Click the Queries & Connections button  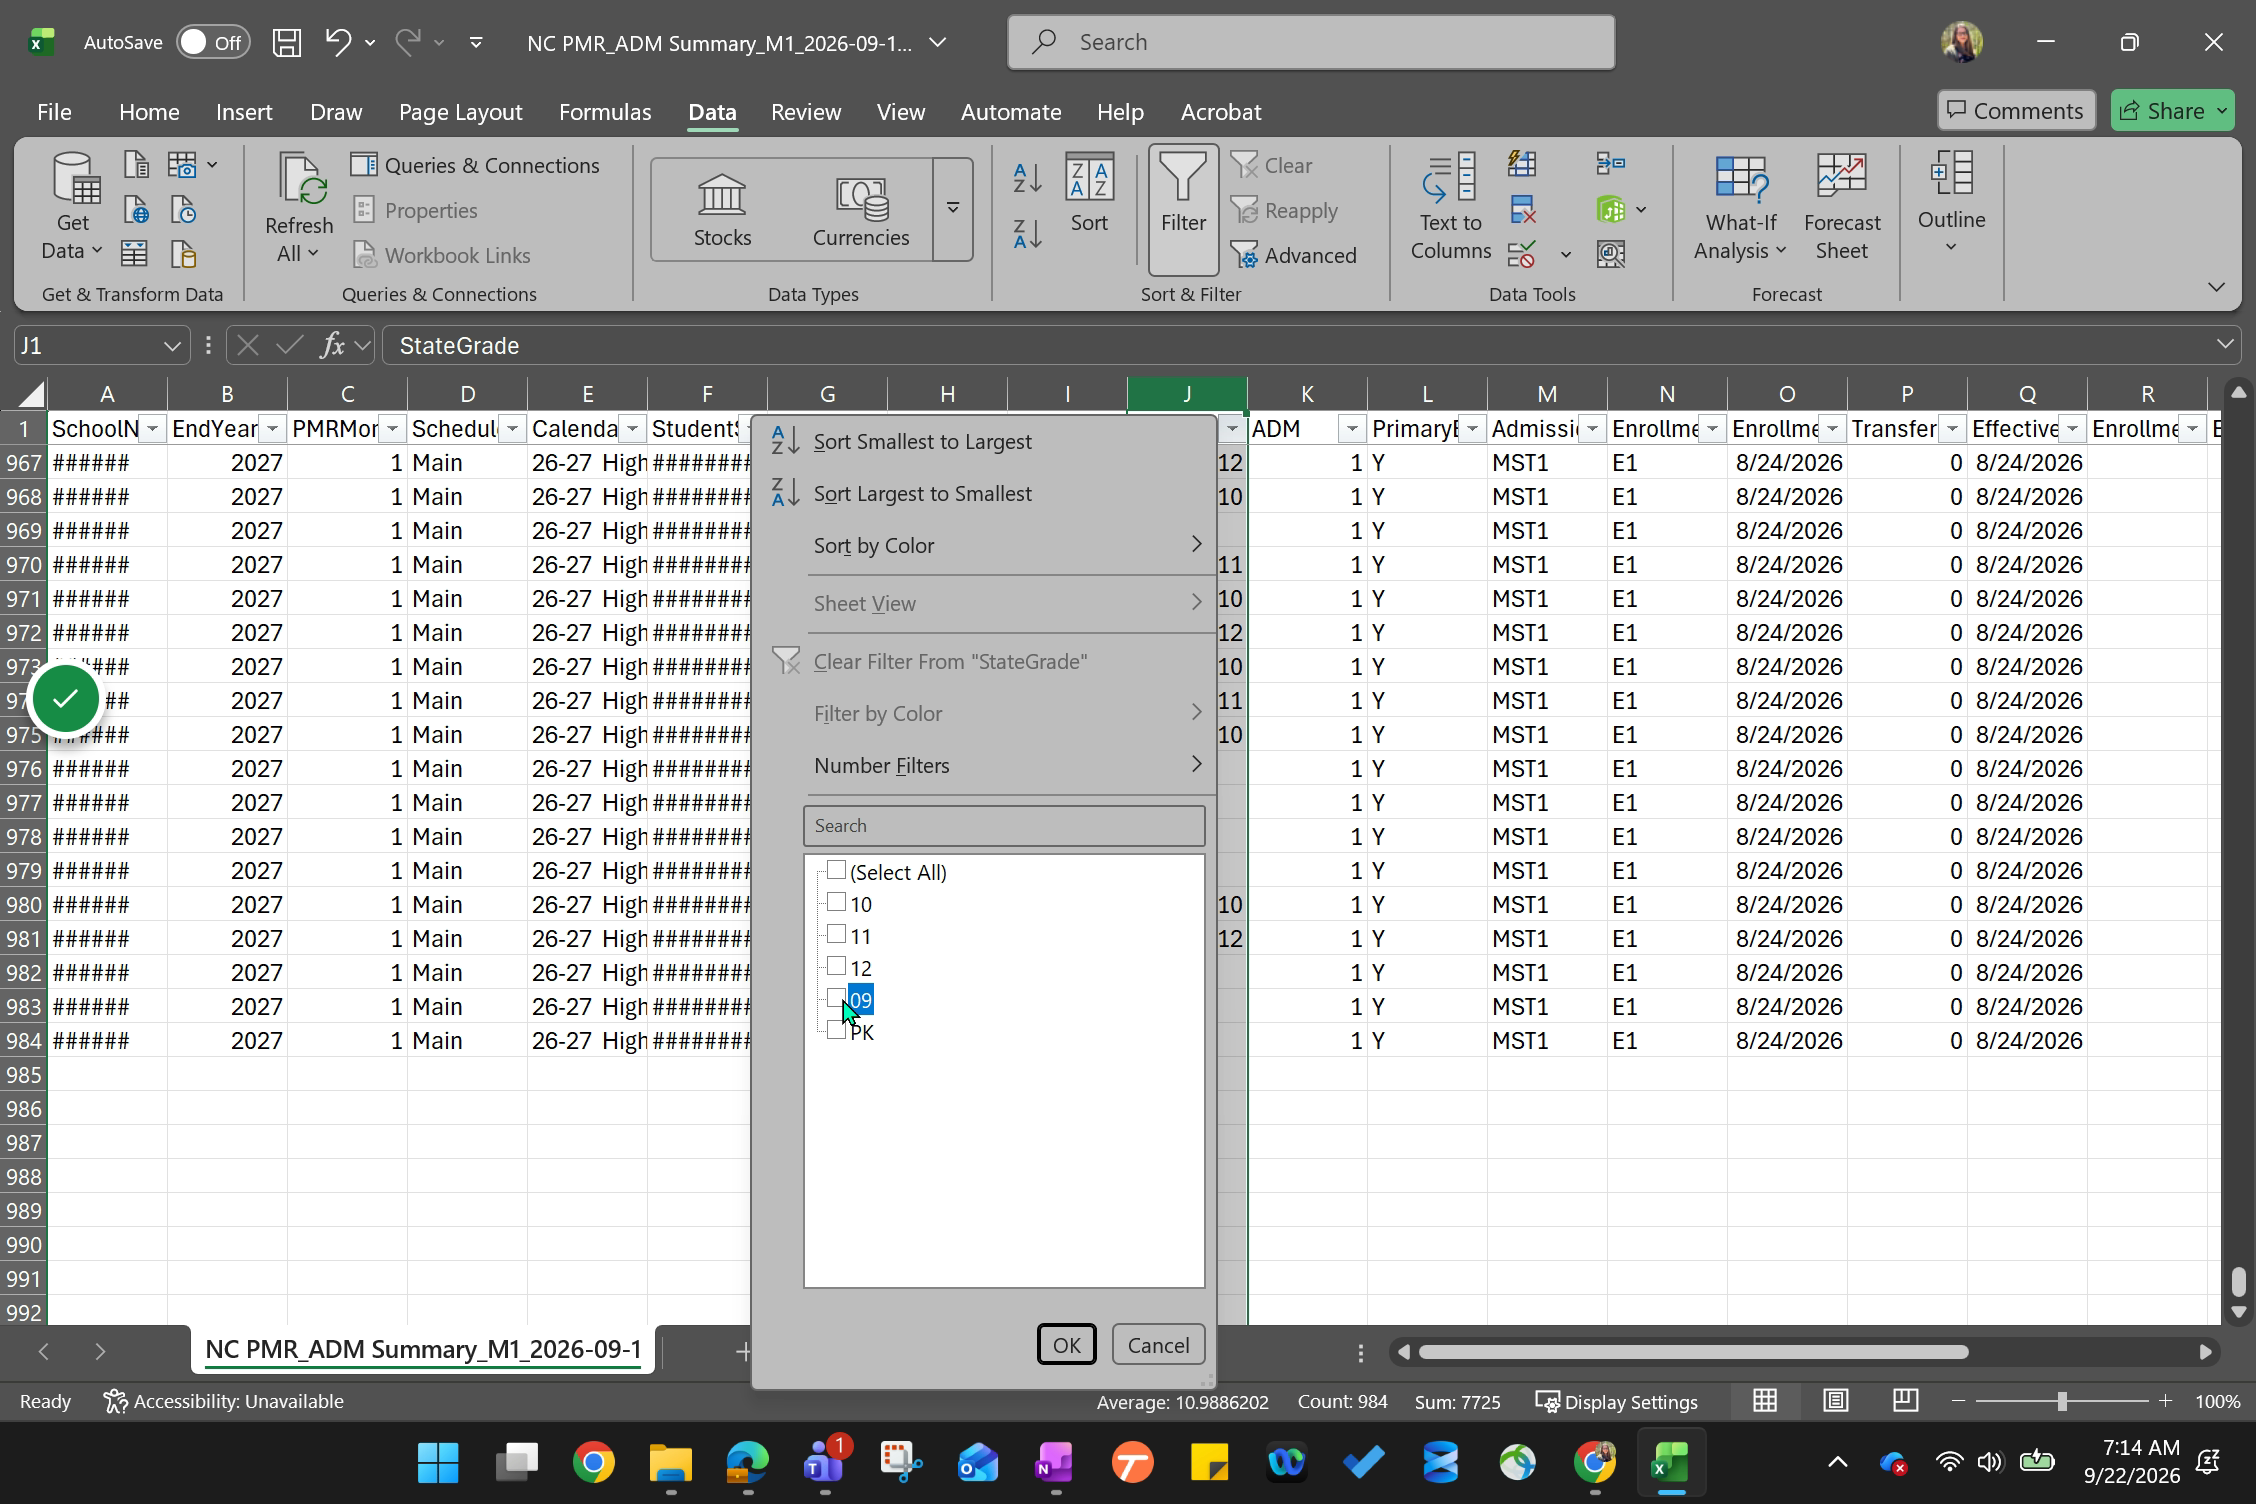click(x=476, y=165)
